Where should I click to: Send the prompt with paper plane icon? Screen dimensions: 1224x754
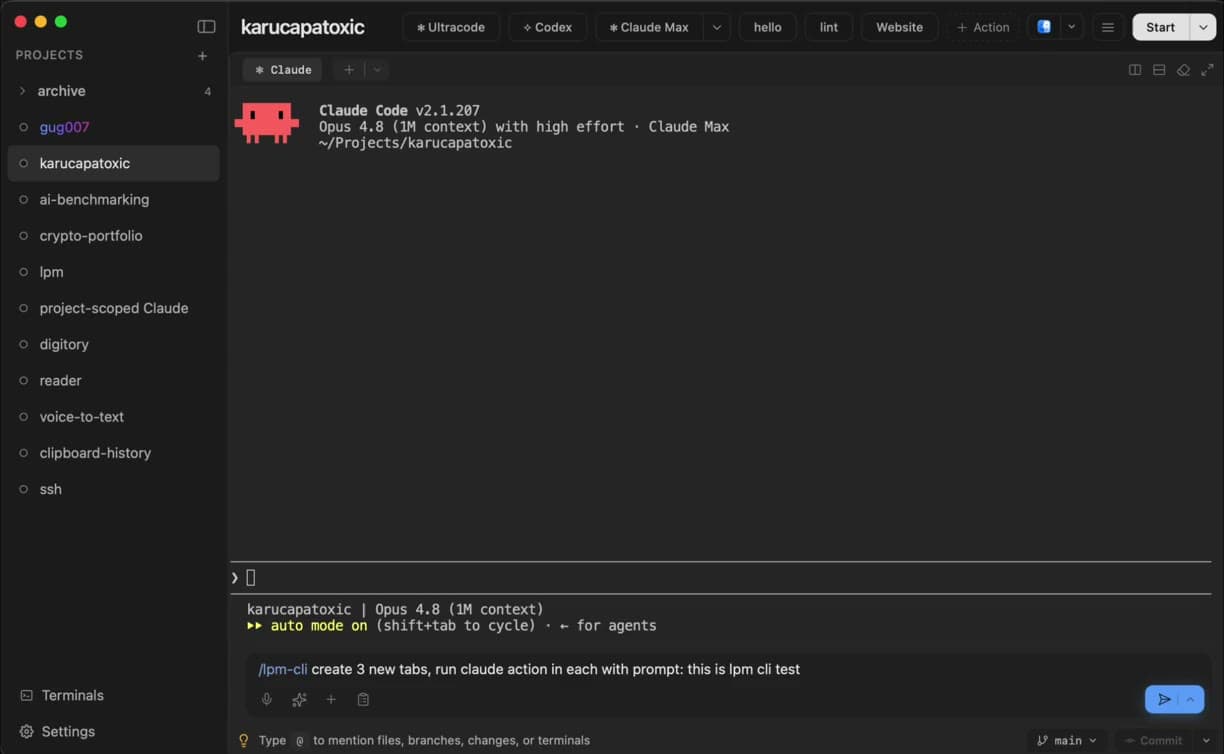(1163, 699)
